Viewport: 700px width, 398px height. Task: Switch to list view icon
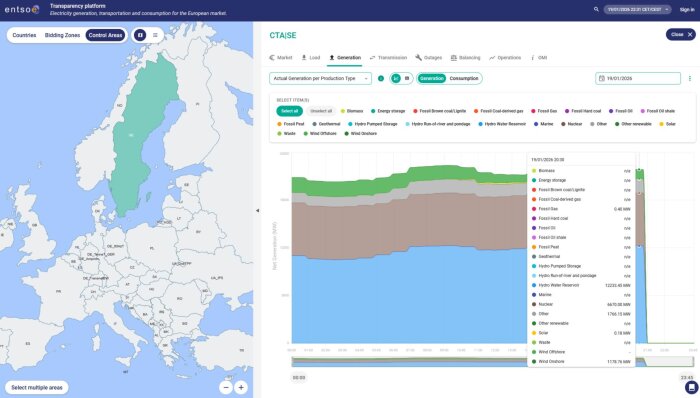point(155,35)
